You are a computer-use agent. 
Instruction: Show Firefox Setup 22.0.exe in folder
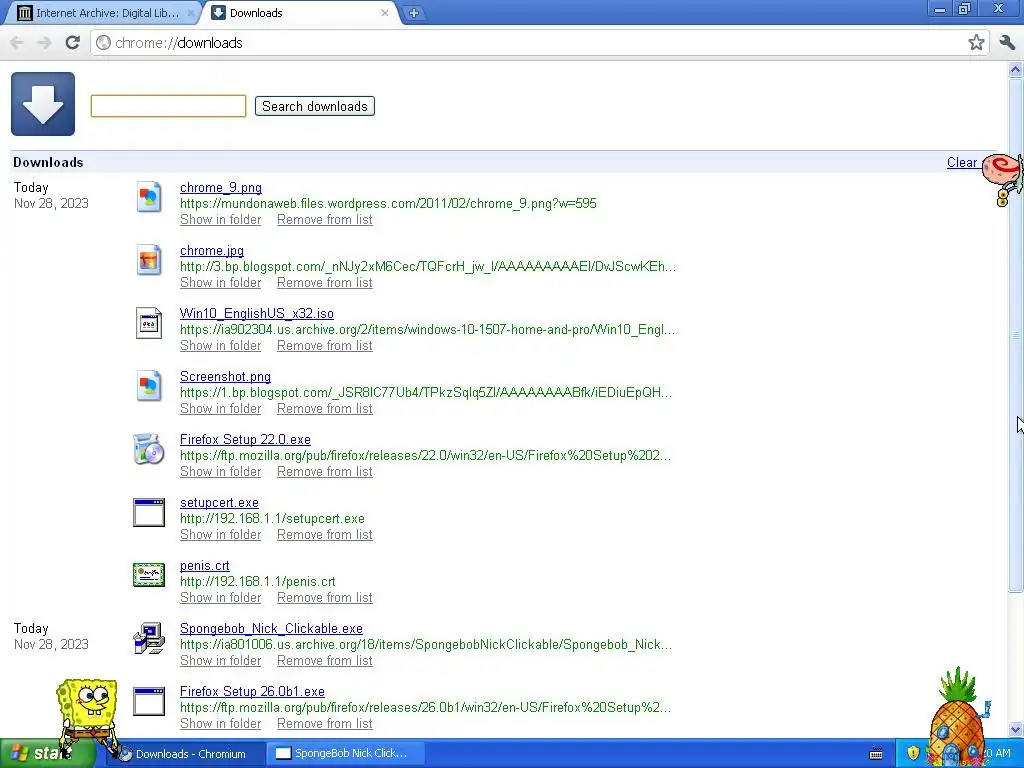click(221, 472)
